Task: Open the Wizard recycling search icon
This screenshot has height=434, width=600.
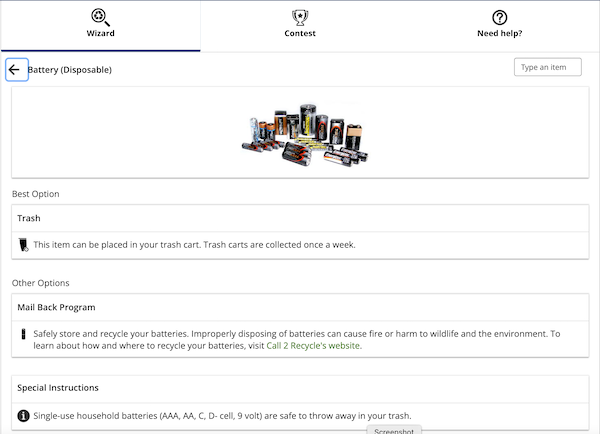Action: pyautogui.click(x=100, y=17)
